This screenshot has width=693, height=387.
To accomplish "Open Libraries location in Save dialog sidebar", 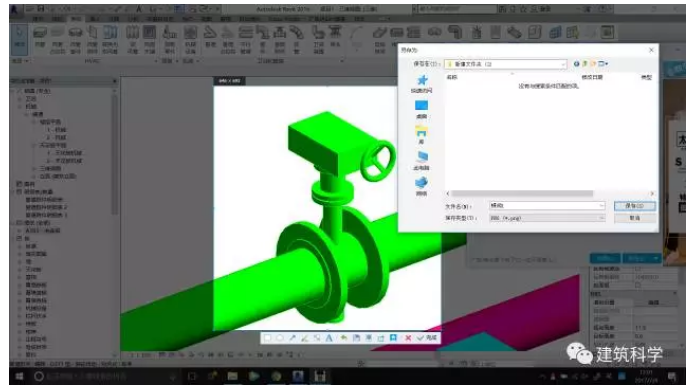I will click(421, 135).
